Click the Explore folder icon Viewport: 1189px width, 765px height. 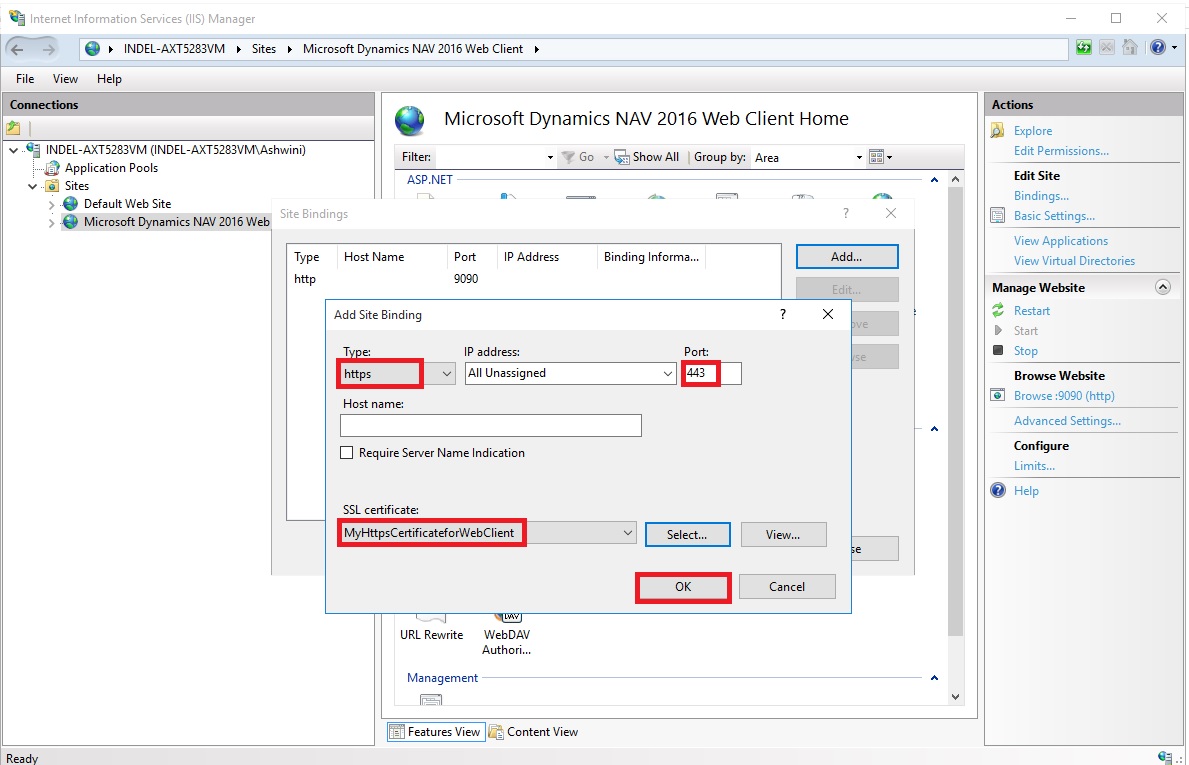[x=997, y=131]
